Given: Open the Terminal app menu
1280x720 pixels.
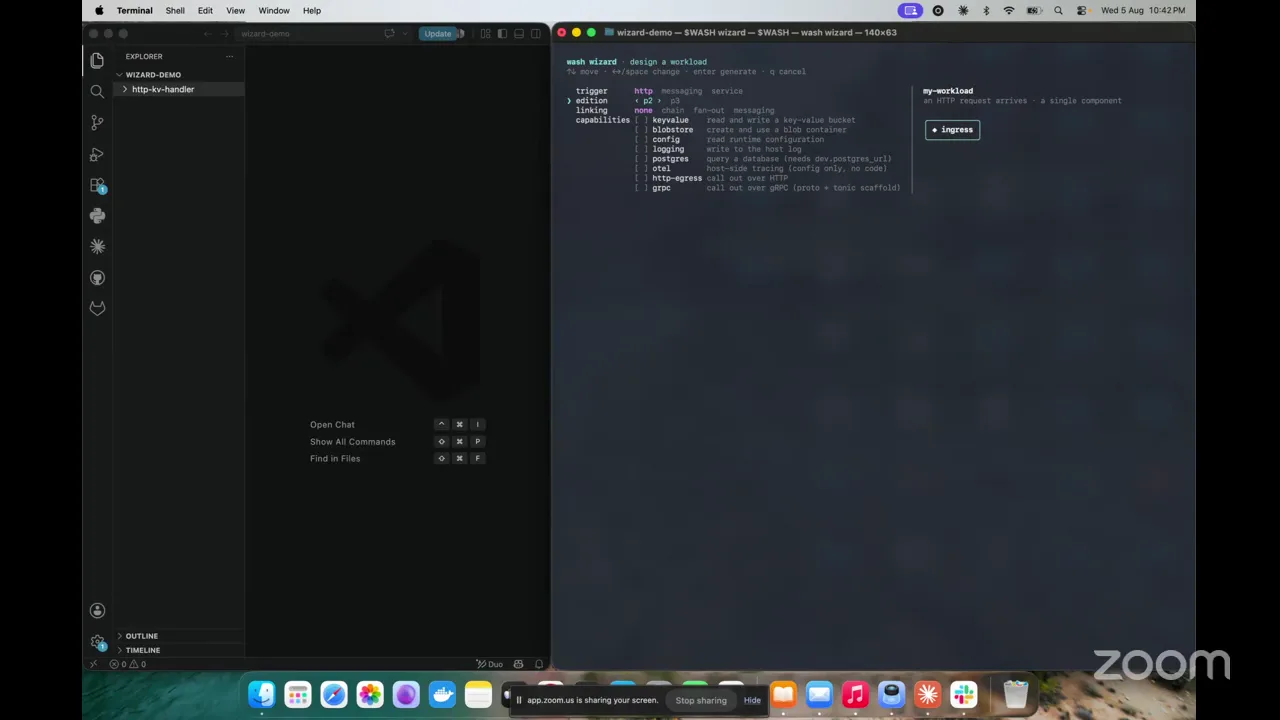Looking at the screenshot, I should pyautogui.click(x=134, y=11).
